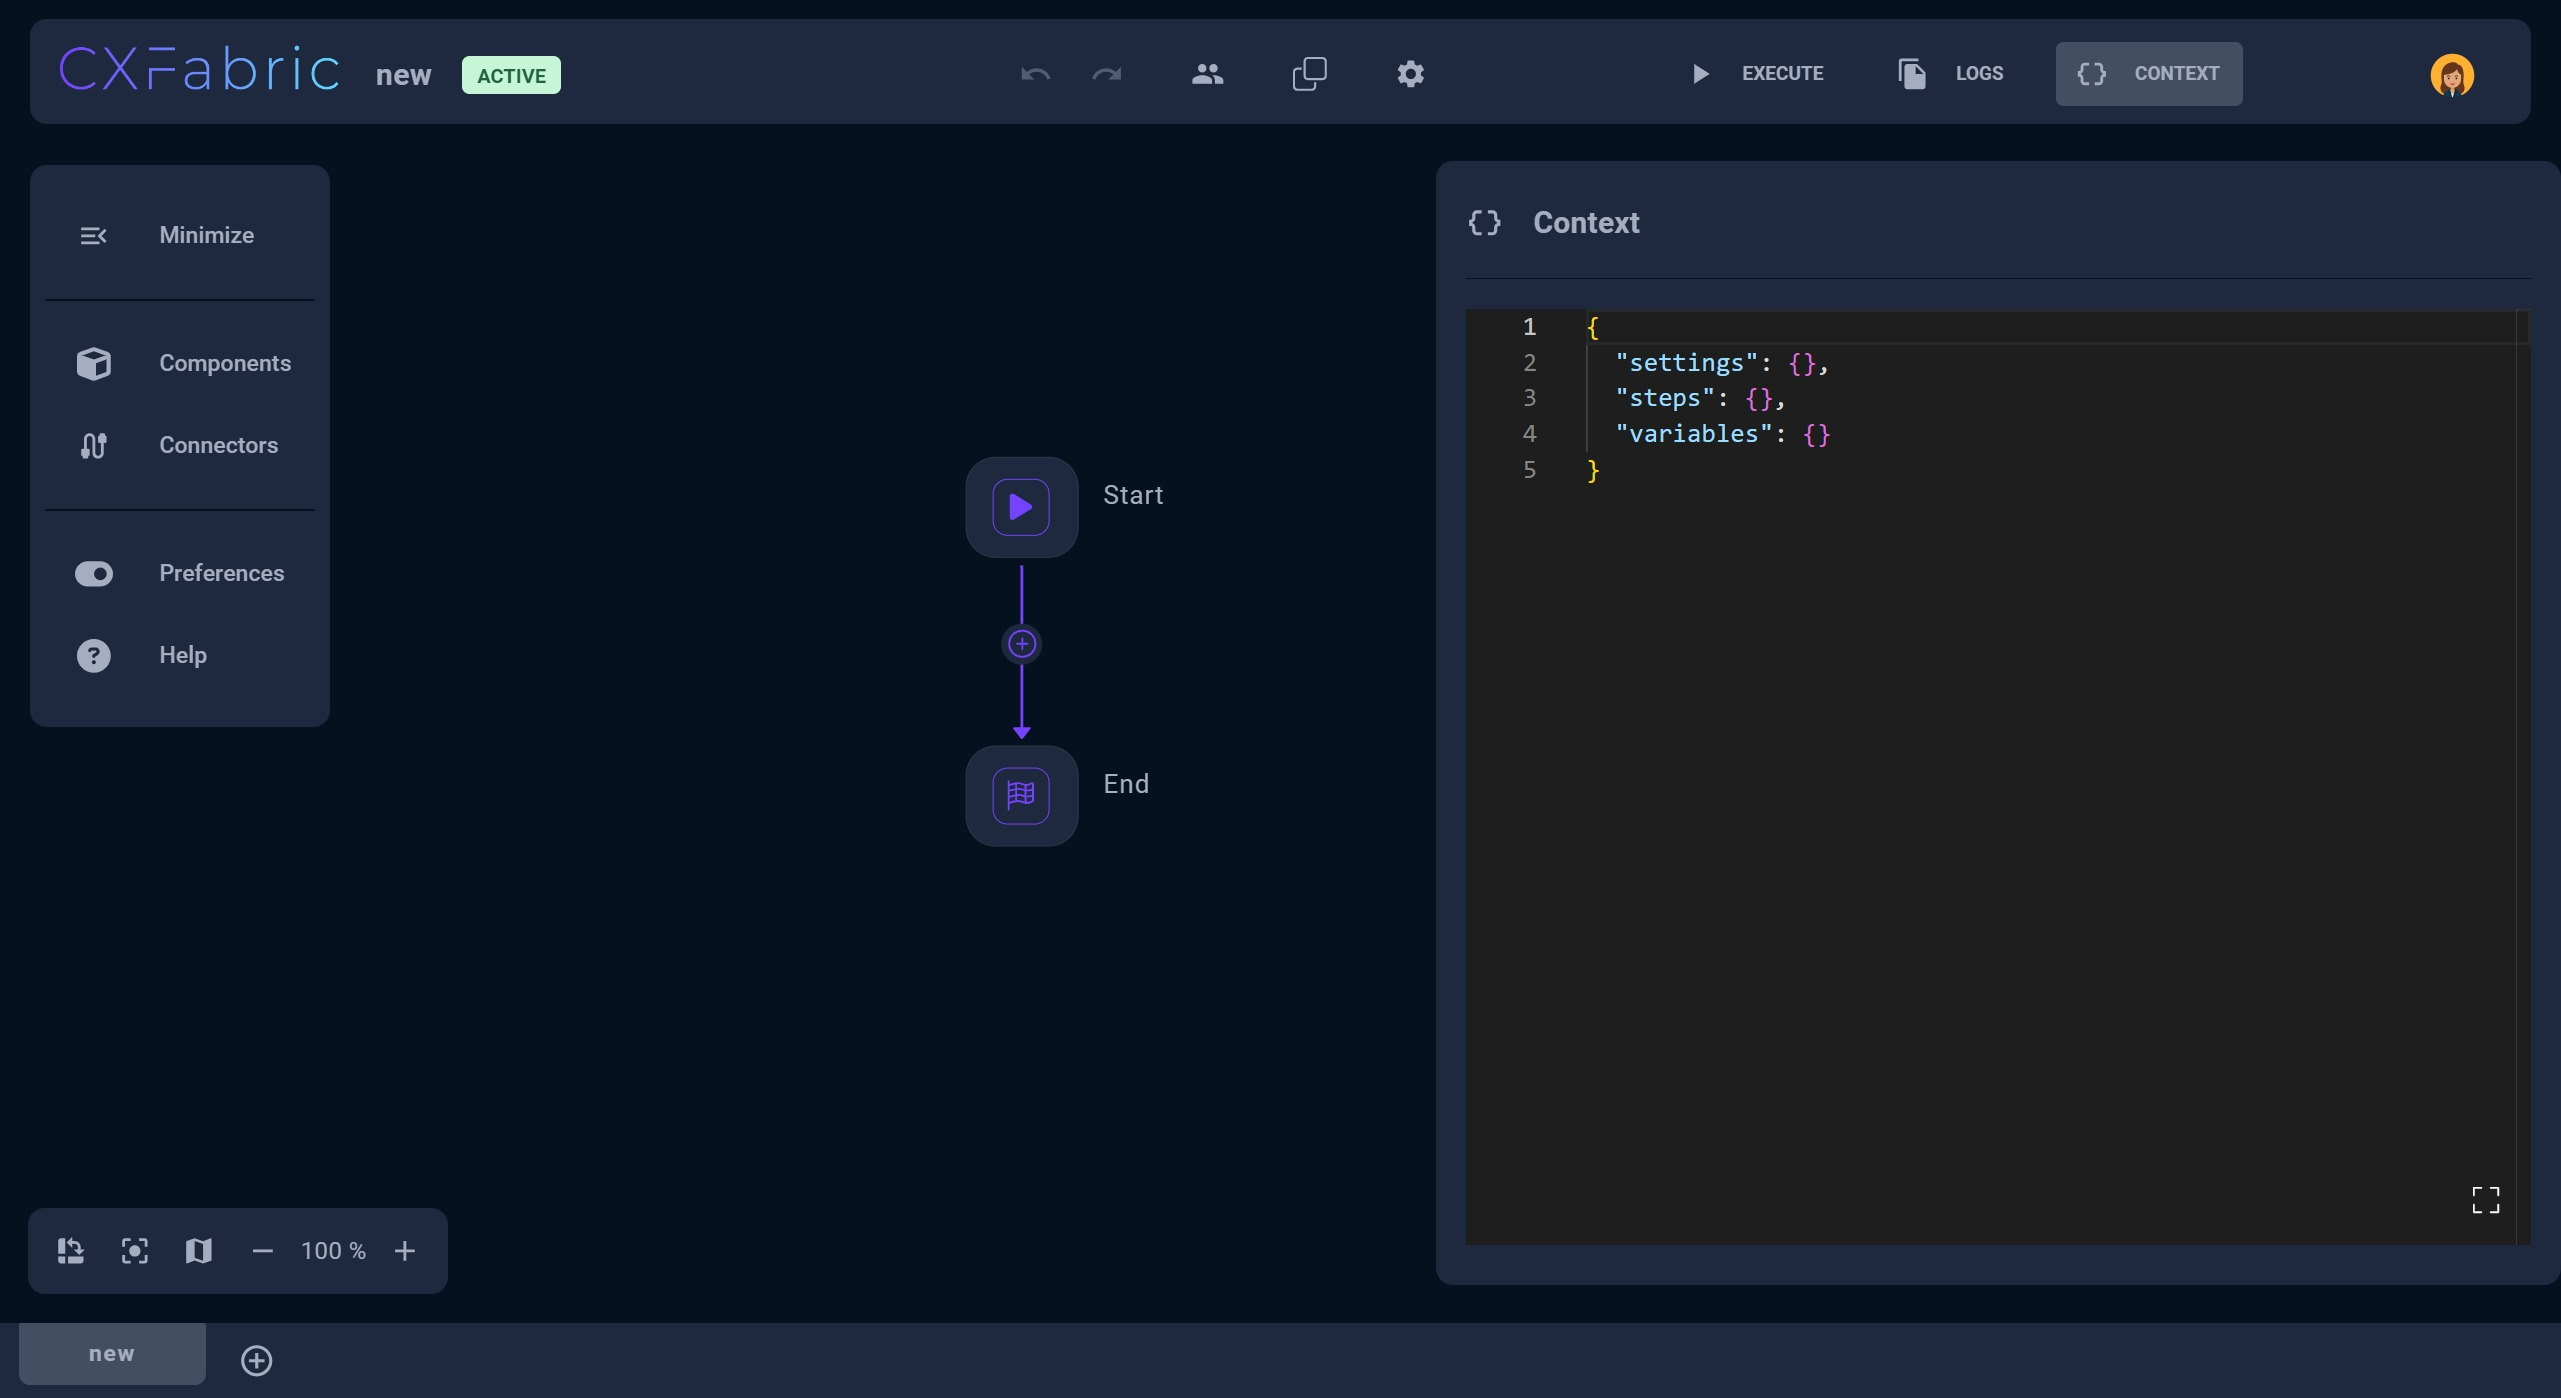Add step between Start and End
The height and width of the screenshot is (1398, 2561).
tap(1021, 644)
